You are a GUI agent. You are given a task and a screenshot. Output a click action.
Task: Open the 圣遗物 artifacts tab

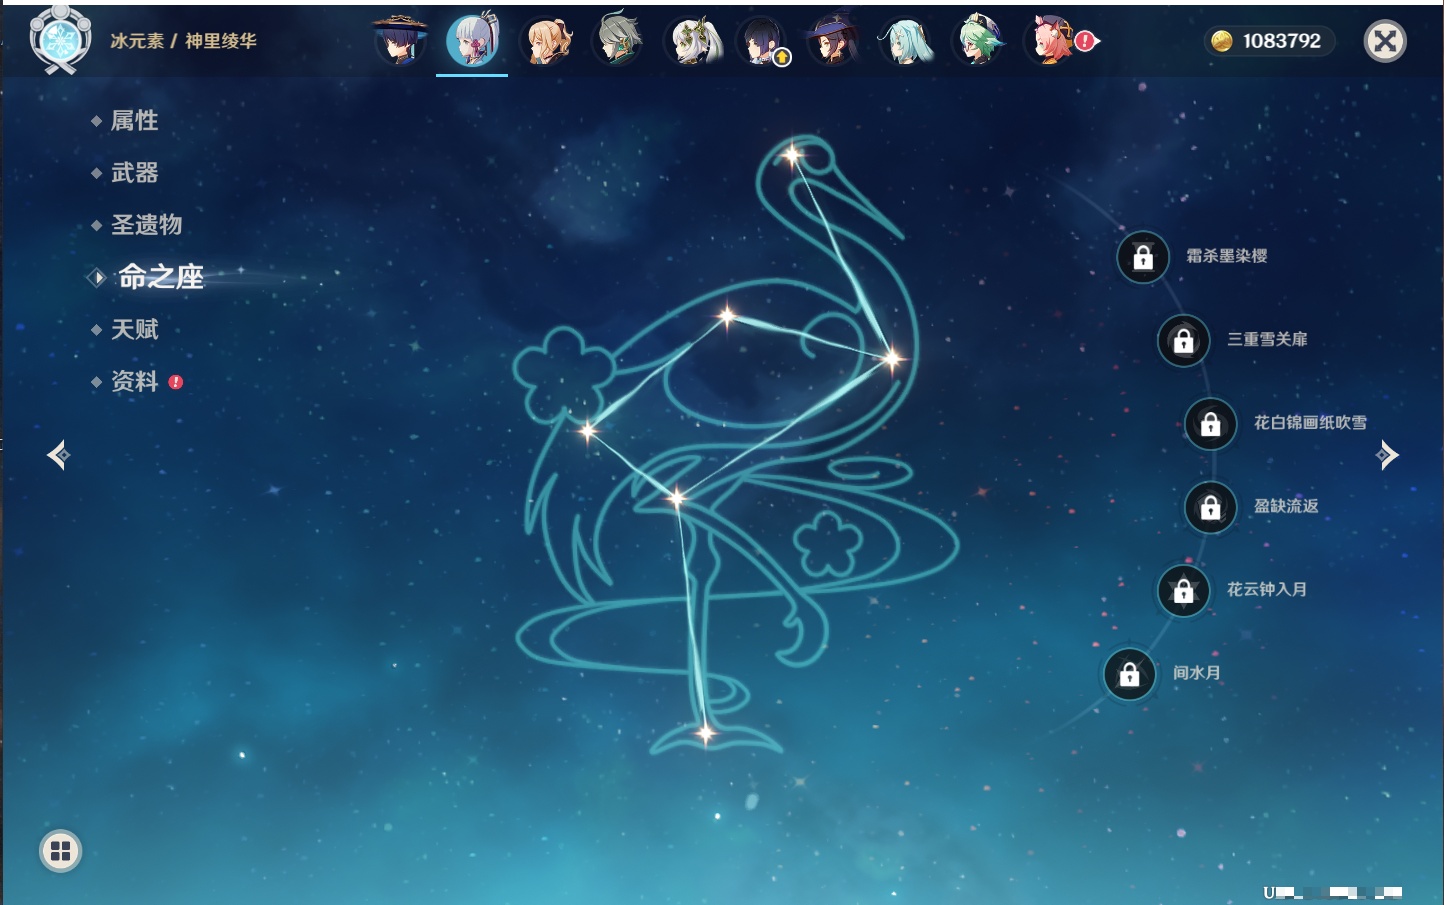pyautogui.click(x=146, y=225)
